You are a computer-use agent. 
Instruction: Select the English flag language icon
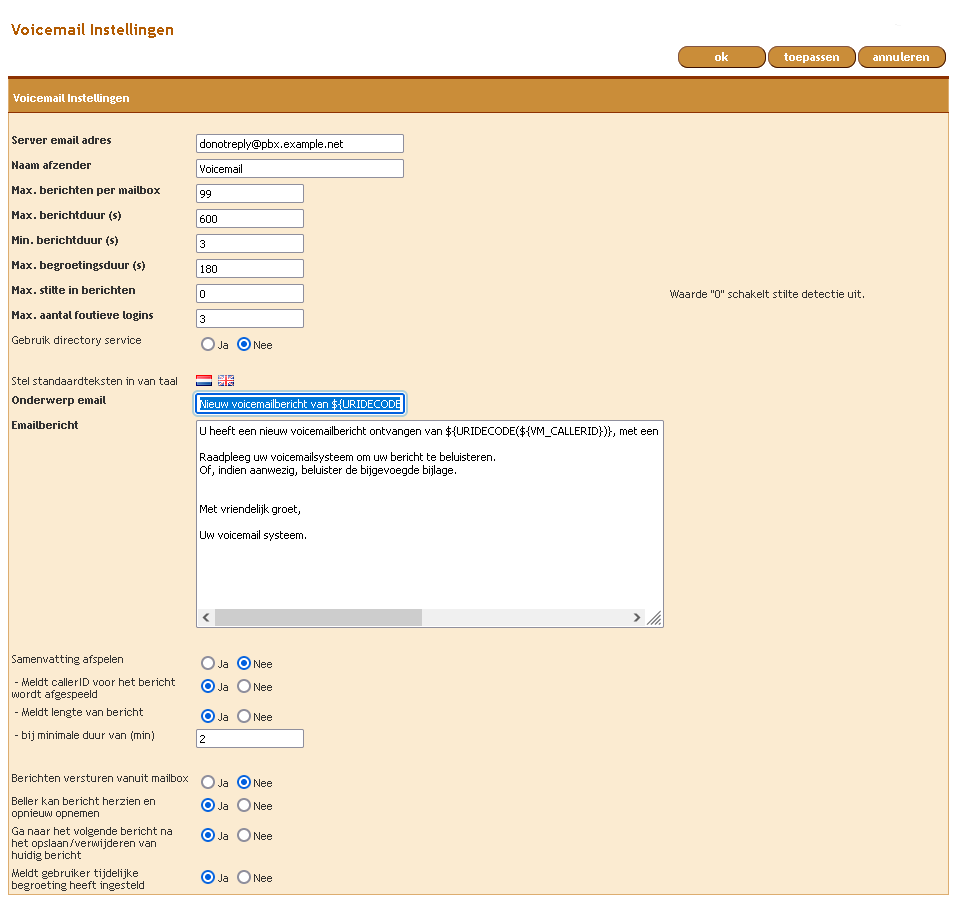point(226,380)
